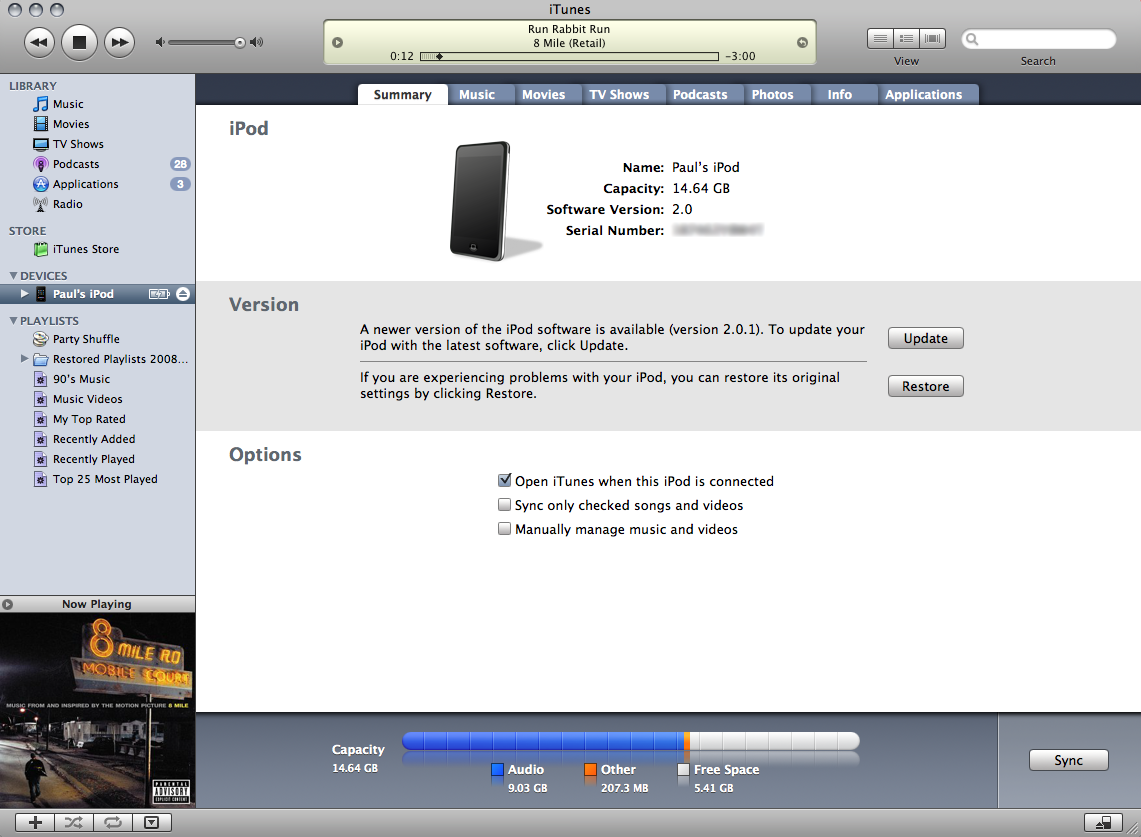The width and height of the screenshot is (1141, 837).
Task: Uncheck Open iTunes when this iPod is connected
Action: coord(504,480)
